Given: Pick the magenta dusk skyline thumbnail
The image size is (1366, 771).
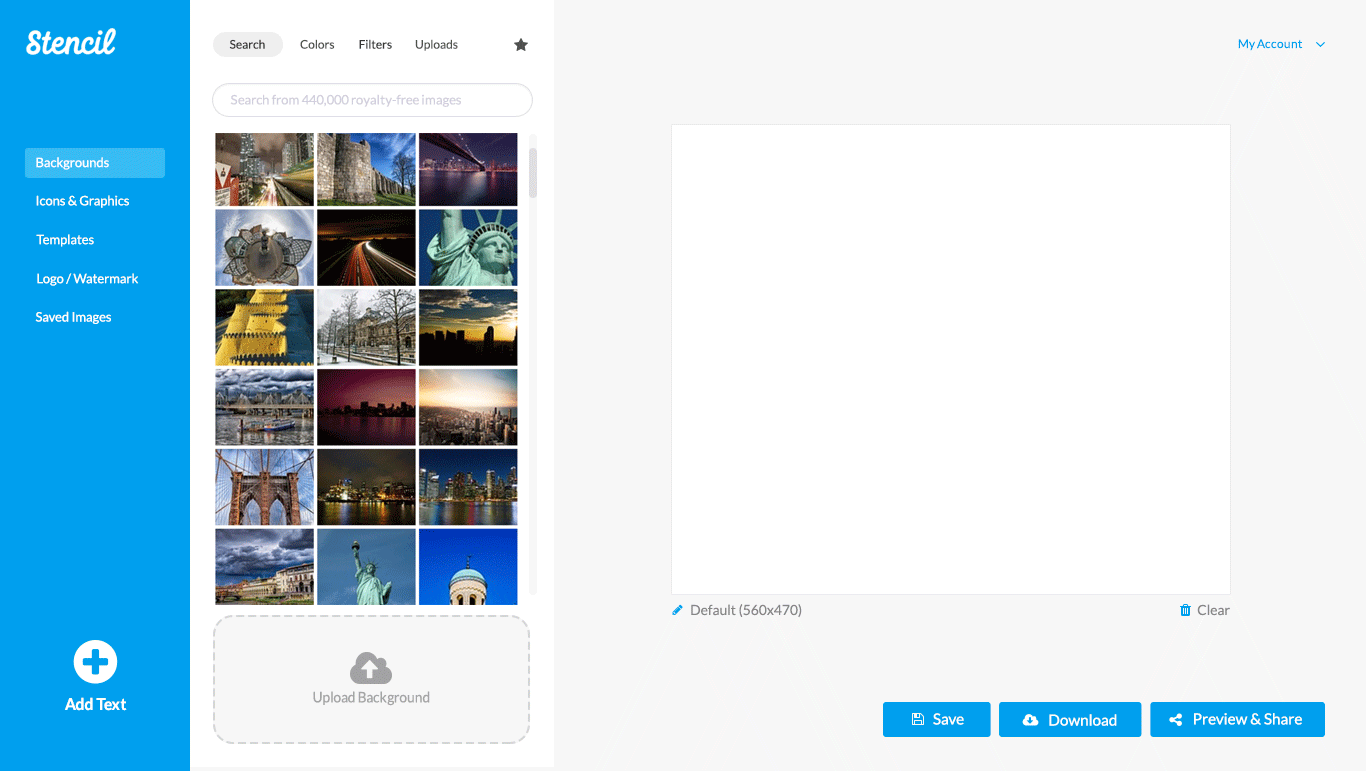Looking at the screenshot, I should (366, 407).
